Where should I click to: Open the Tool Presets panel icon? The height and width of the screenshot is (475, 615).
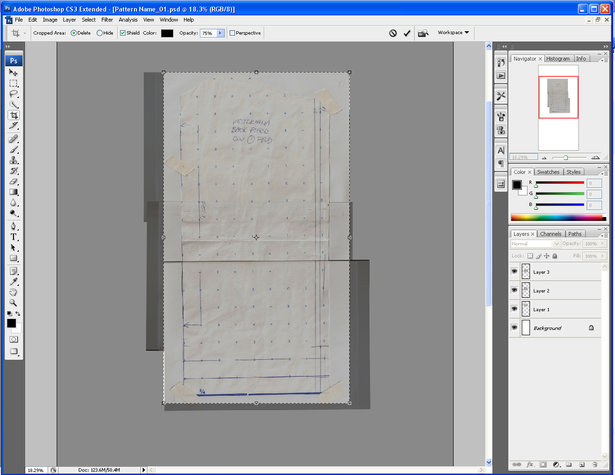(x=501, y=96)
